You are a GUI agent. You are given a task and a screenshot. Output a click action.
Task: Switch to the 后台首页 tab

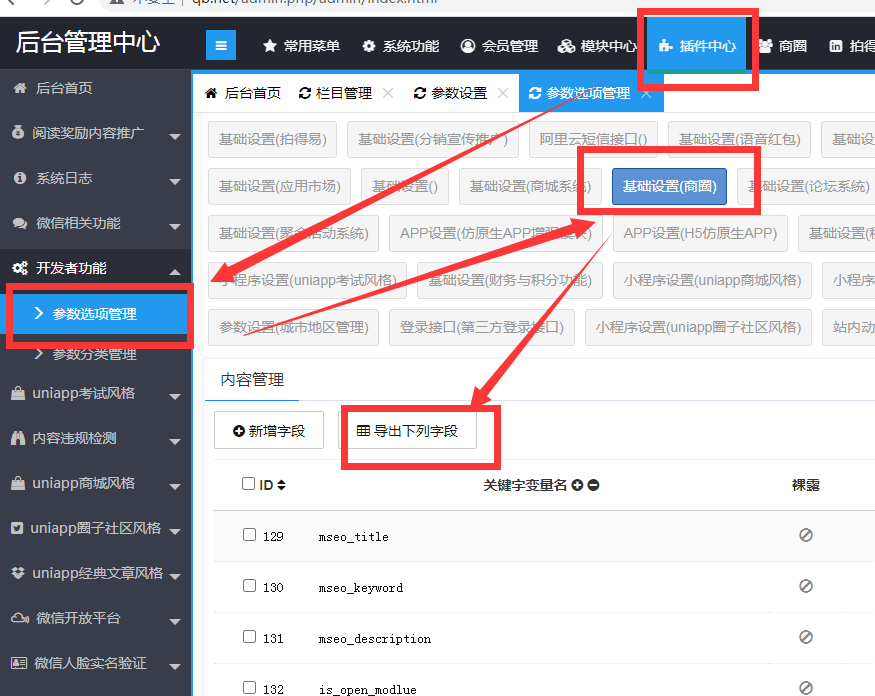(x=243, y=93)
